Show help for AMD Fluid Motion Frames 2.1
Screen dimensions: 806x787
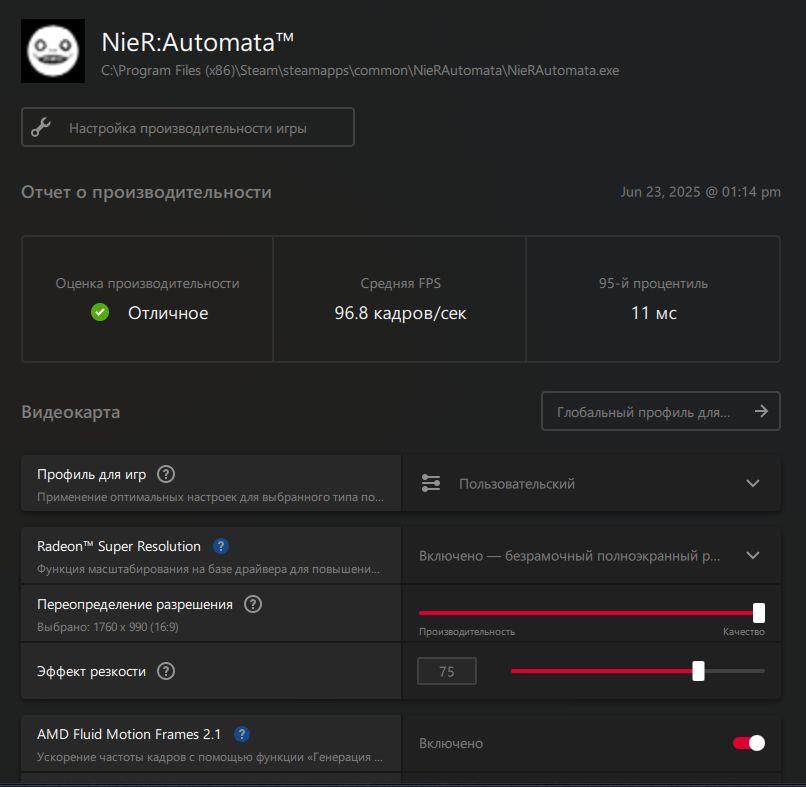tap(242, 734)
